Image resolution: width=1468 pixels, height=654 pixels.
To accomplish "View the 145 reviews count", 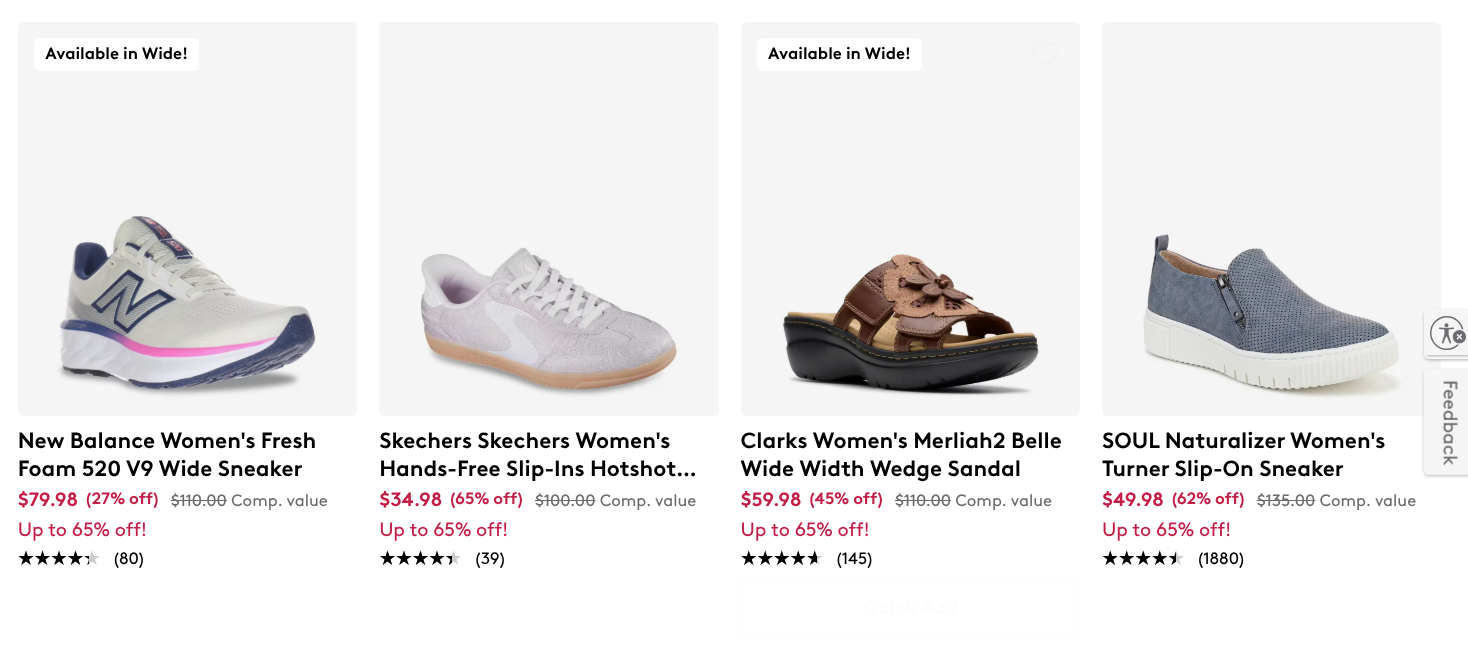I will tap(854, 559).
